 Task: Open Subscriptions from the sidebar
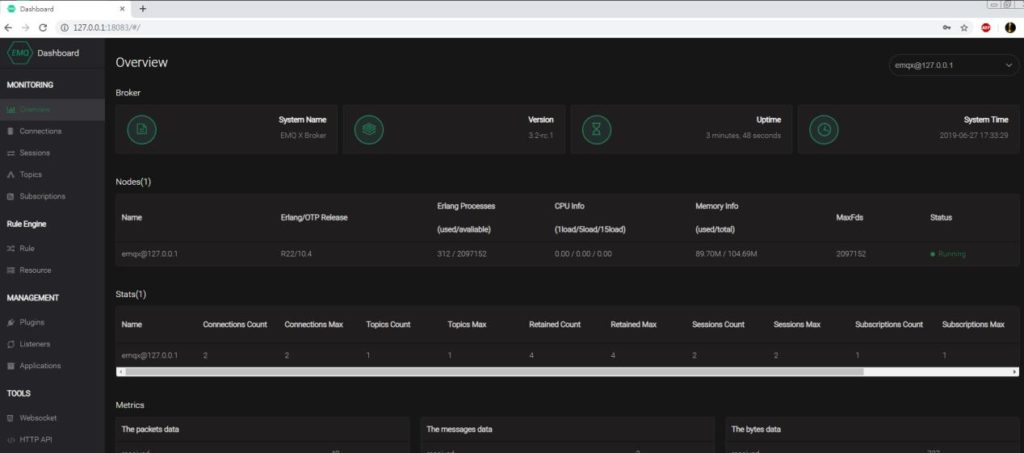42,196
